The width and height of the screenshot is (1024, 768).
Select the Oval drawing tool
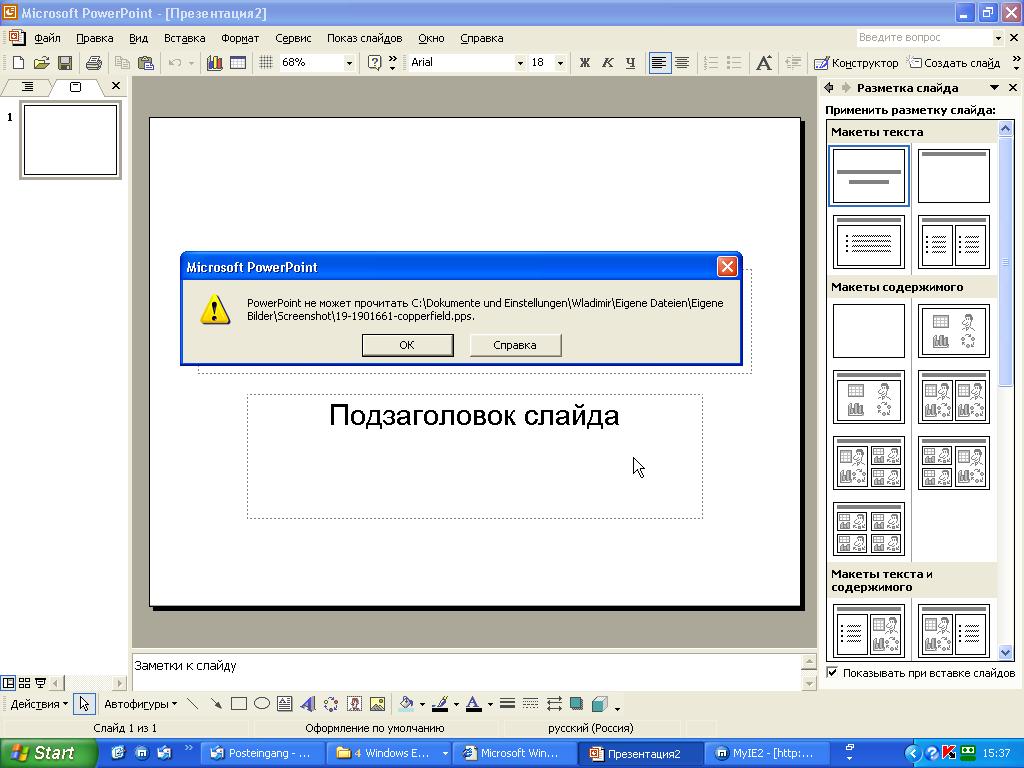[x=262, y=703]
